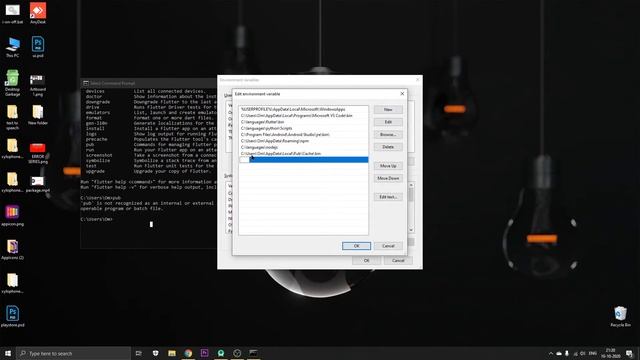Select the %USERPROFILE%\AppData\Local\Microsoft\WindowsApps entry

(303, 109)
